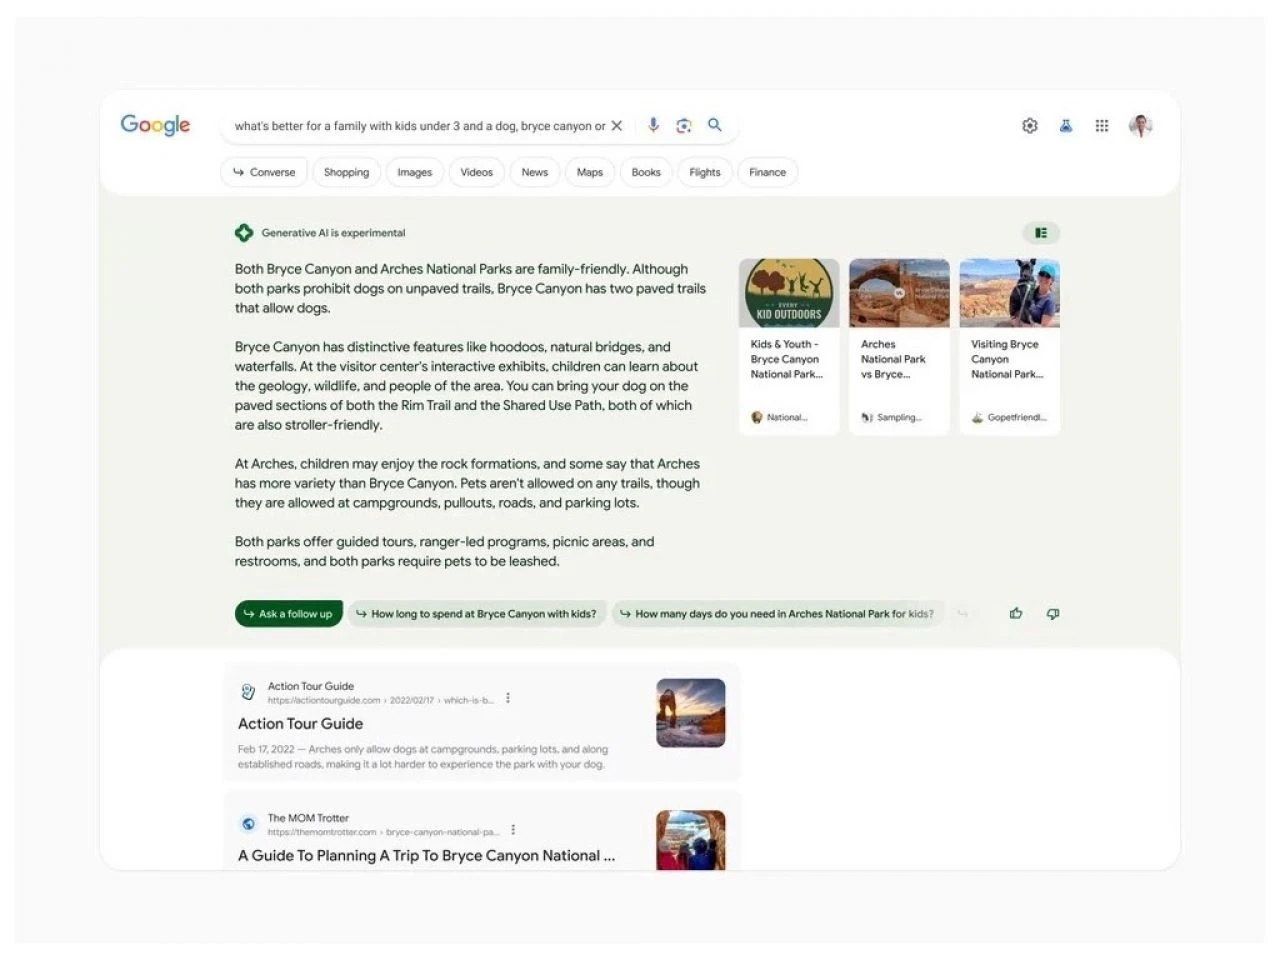This screenshot has width=1280, height=960.
Task: Clear the search query with the X
Action: tap(617, 125)
